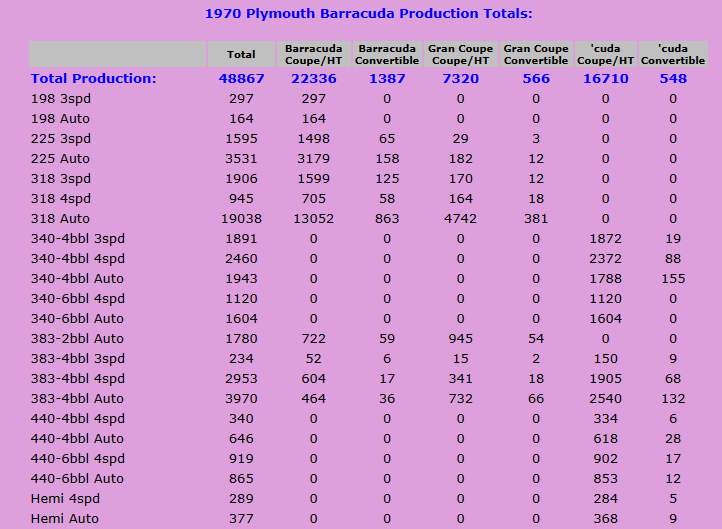Click the 318 Auto Gran Coupe value 4742
722x529 pixels.
tap(460, 219)
